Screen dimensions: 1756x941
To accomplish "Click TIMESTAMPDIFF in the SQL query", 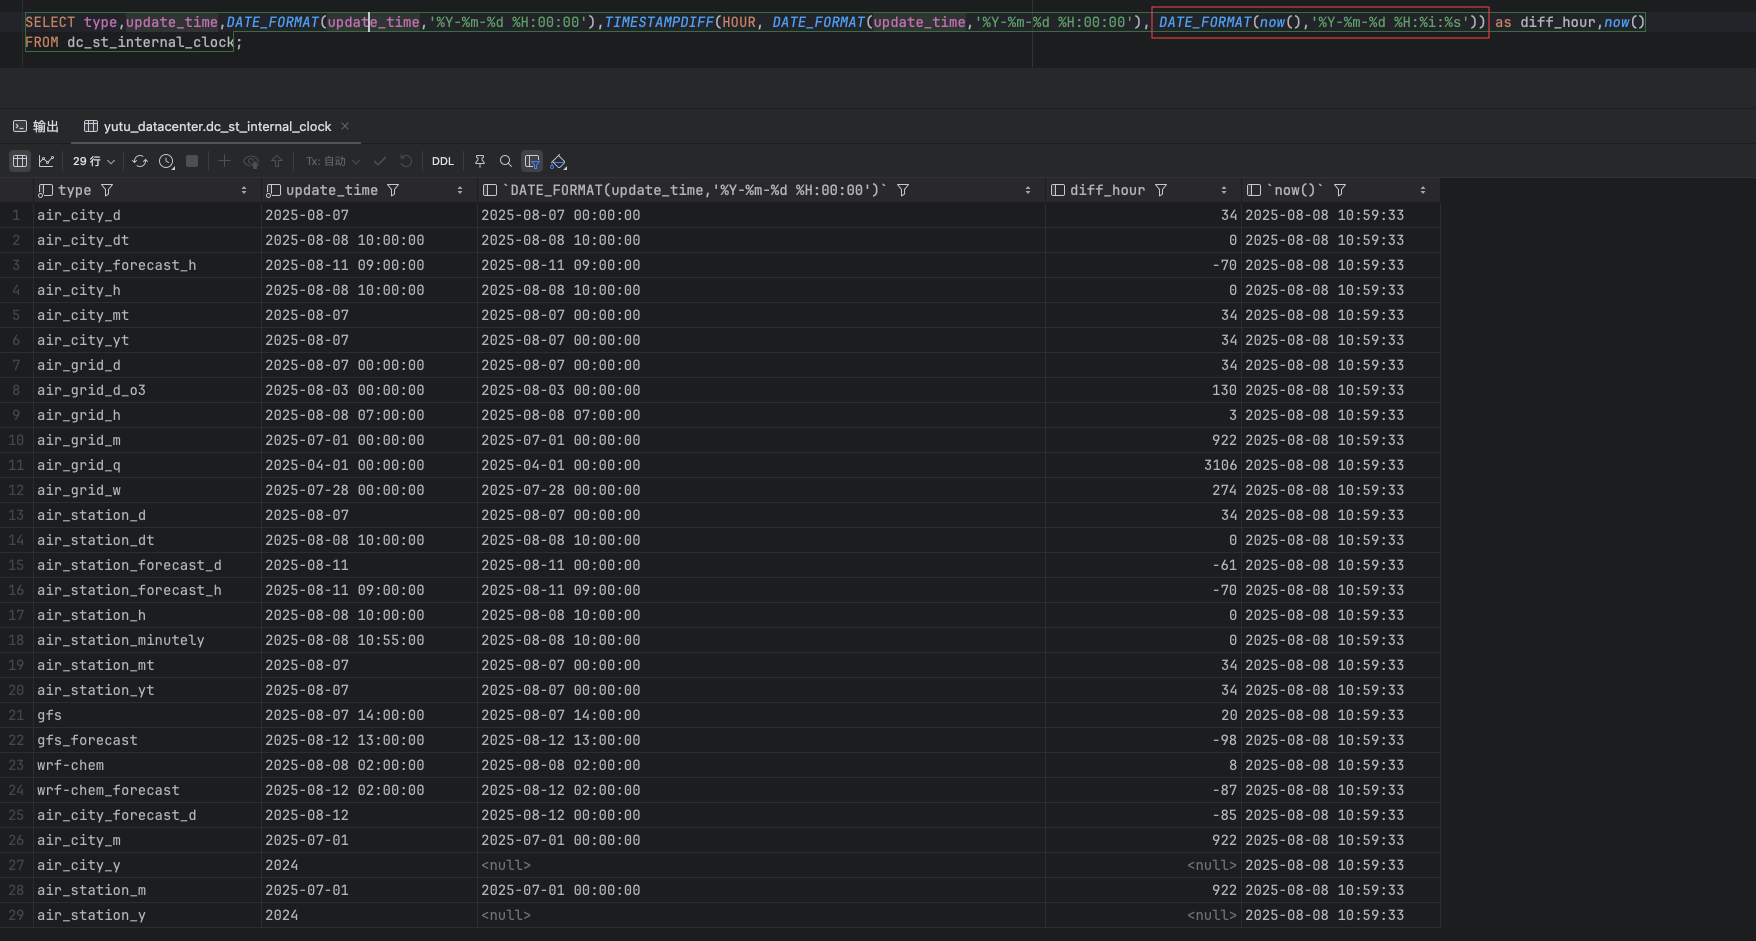I will coord(660,22).
